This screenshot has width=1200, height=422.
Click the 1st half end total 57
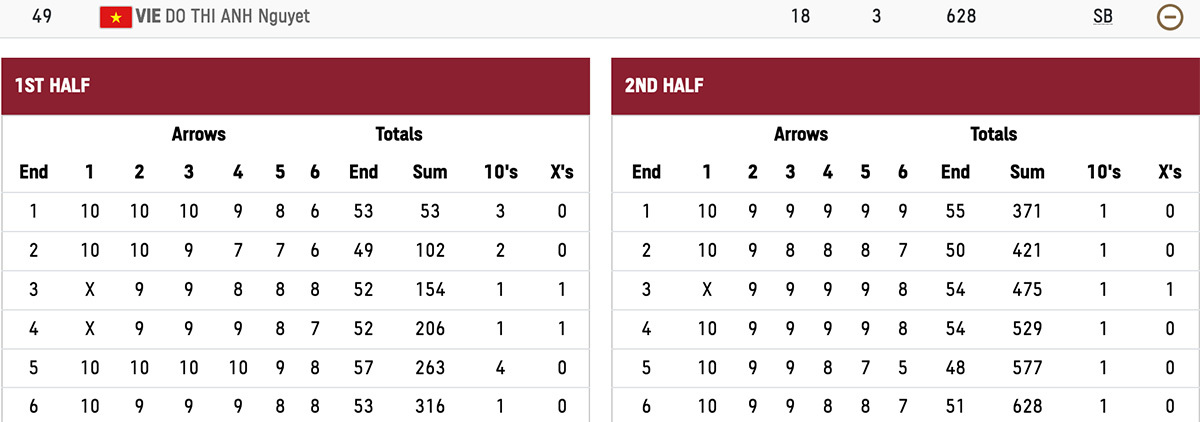coord(363,367)
